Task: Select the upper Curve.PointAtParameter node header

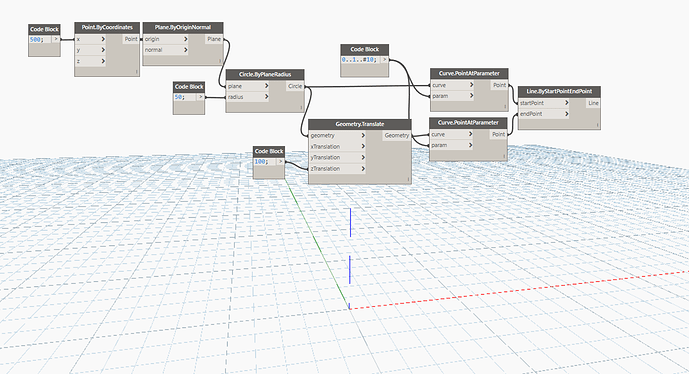Action: point(469,73)
